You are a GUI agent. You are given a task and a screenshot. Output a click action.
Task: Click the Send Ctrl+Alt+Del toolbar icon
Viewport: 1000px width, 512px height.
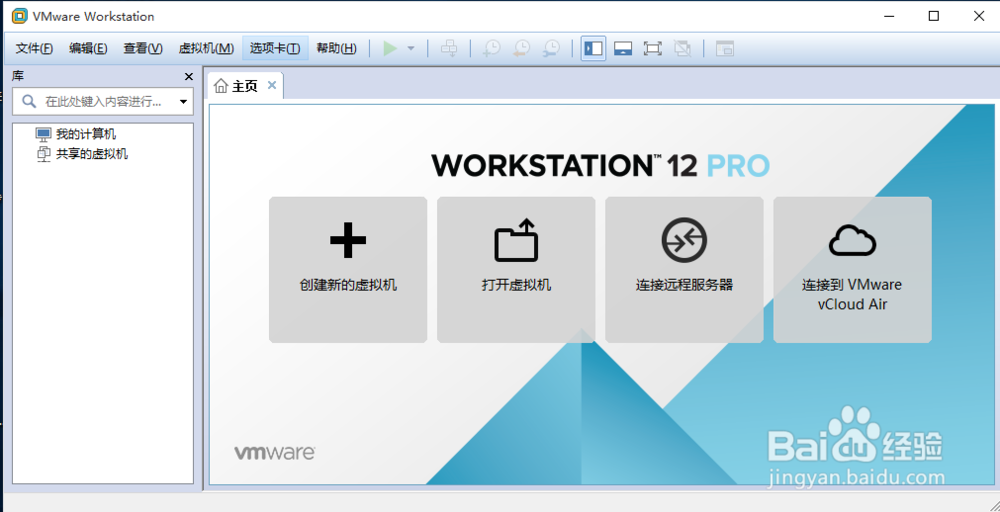coord(450,48)
